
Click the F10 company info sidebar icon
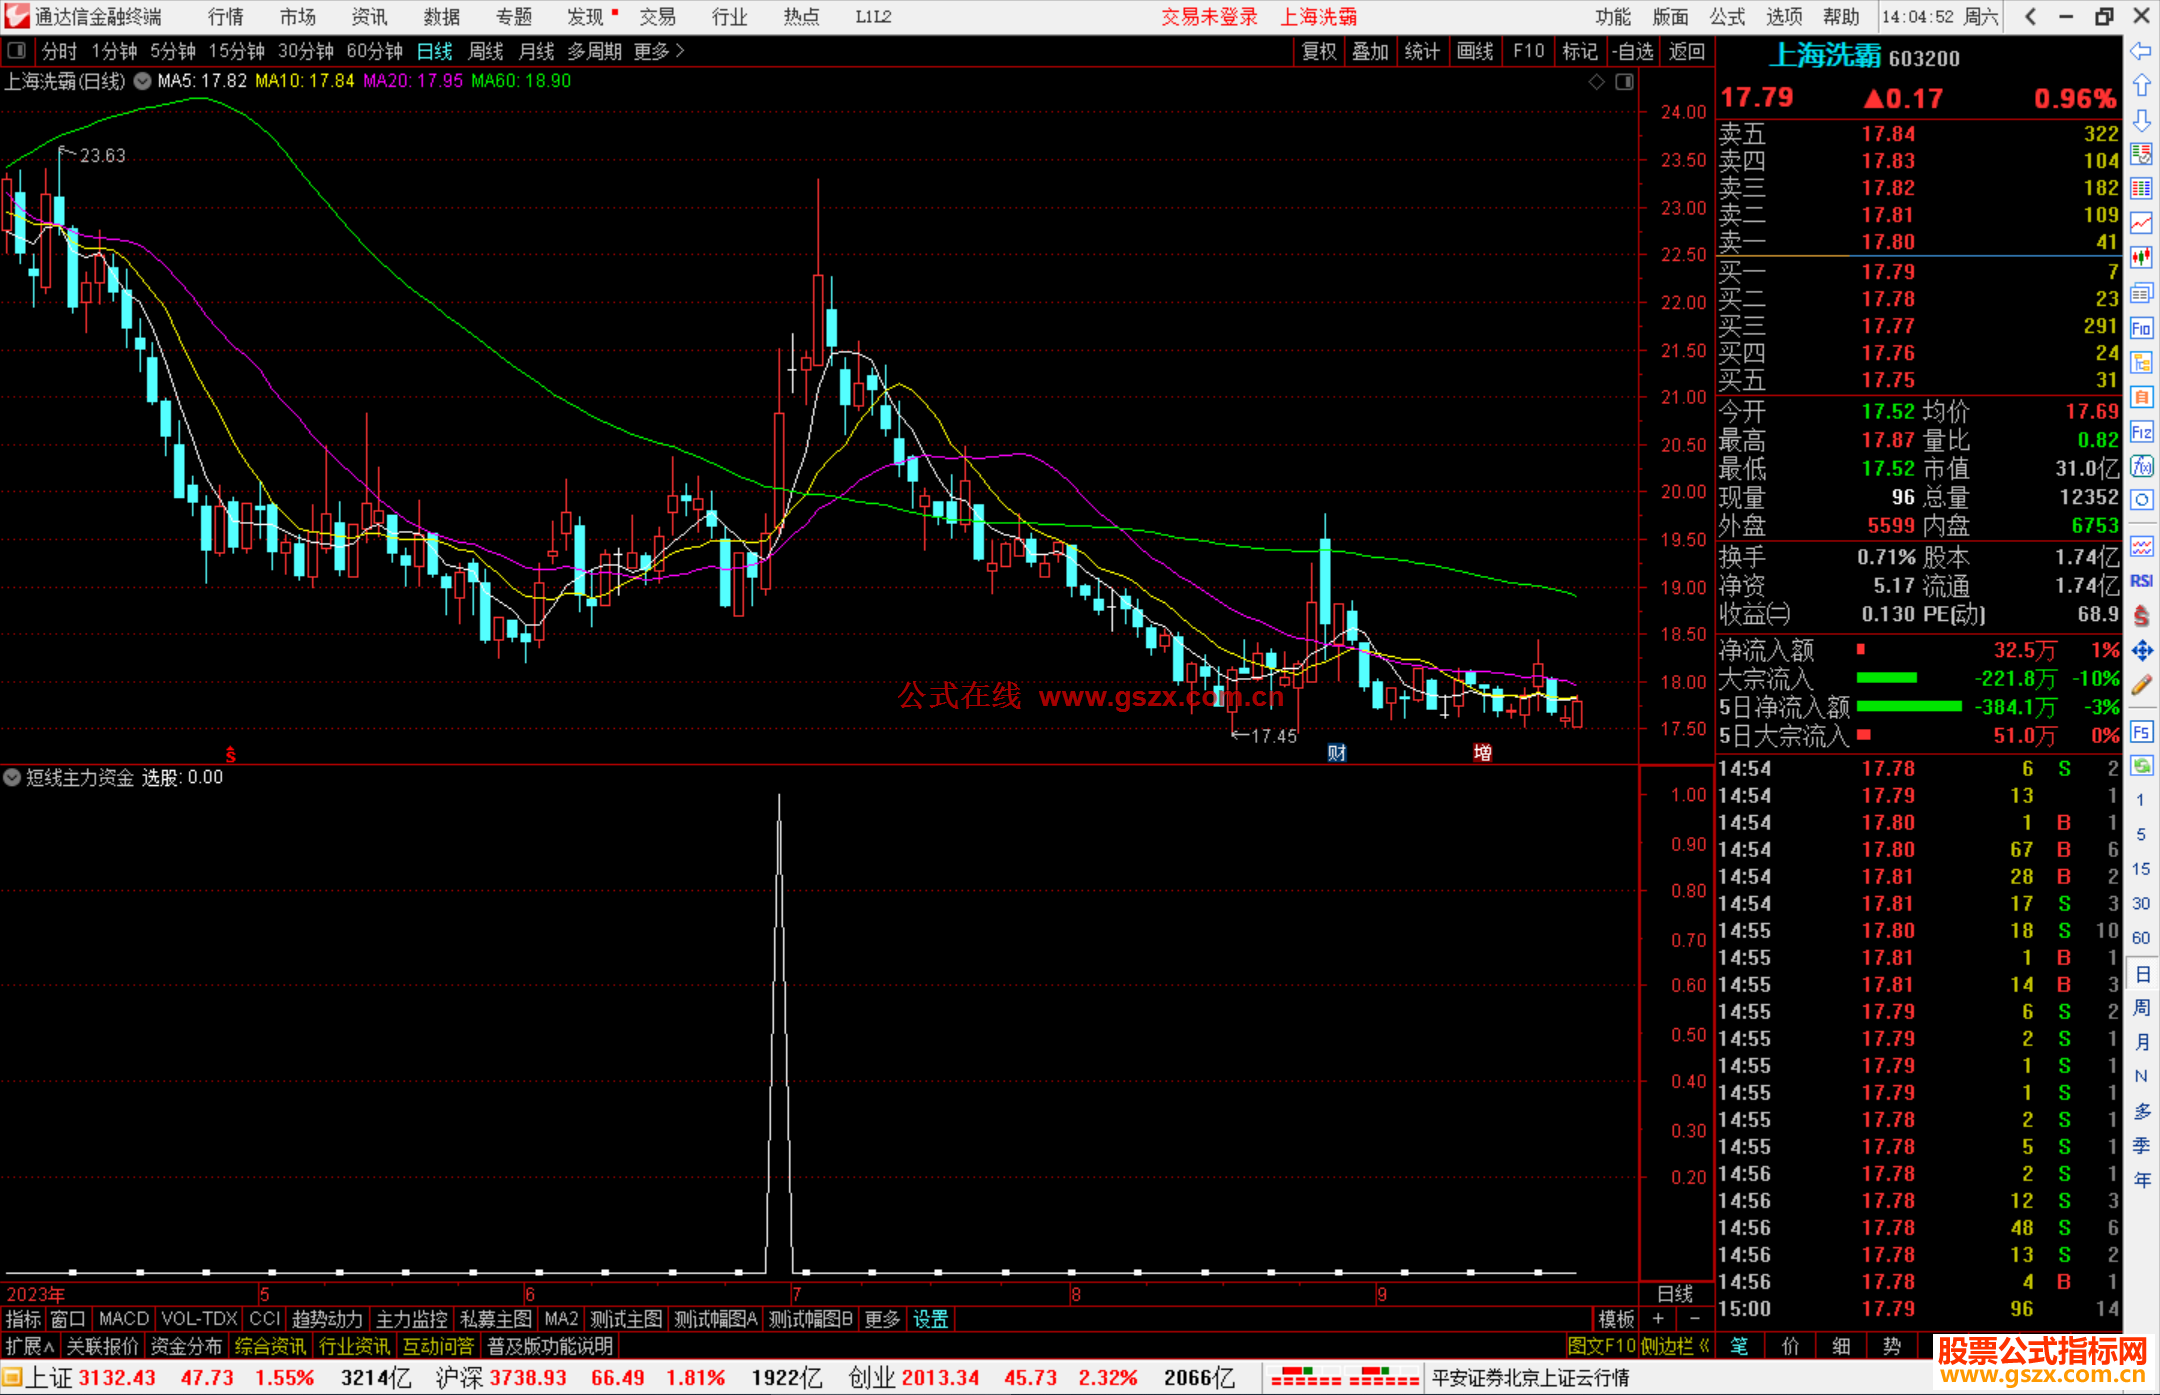pos(2141,328)
